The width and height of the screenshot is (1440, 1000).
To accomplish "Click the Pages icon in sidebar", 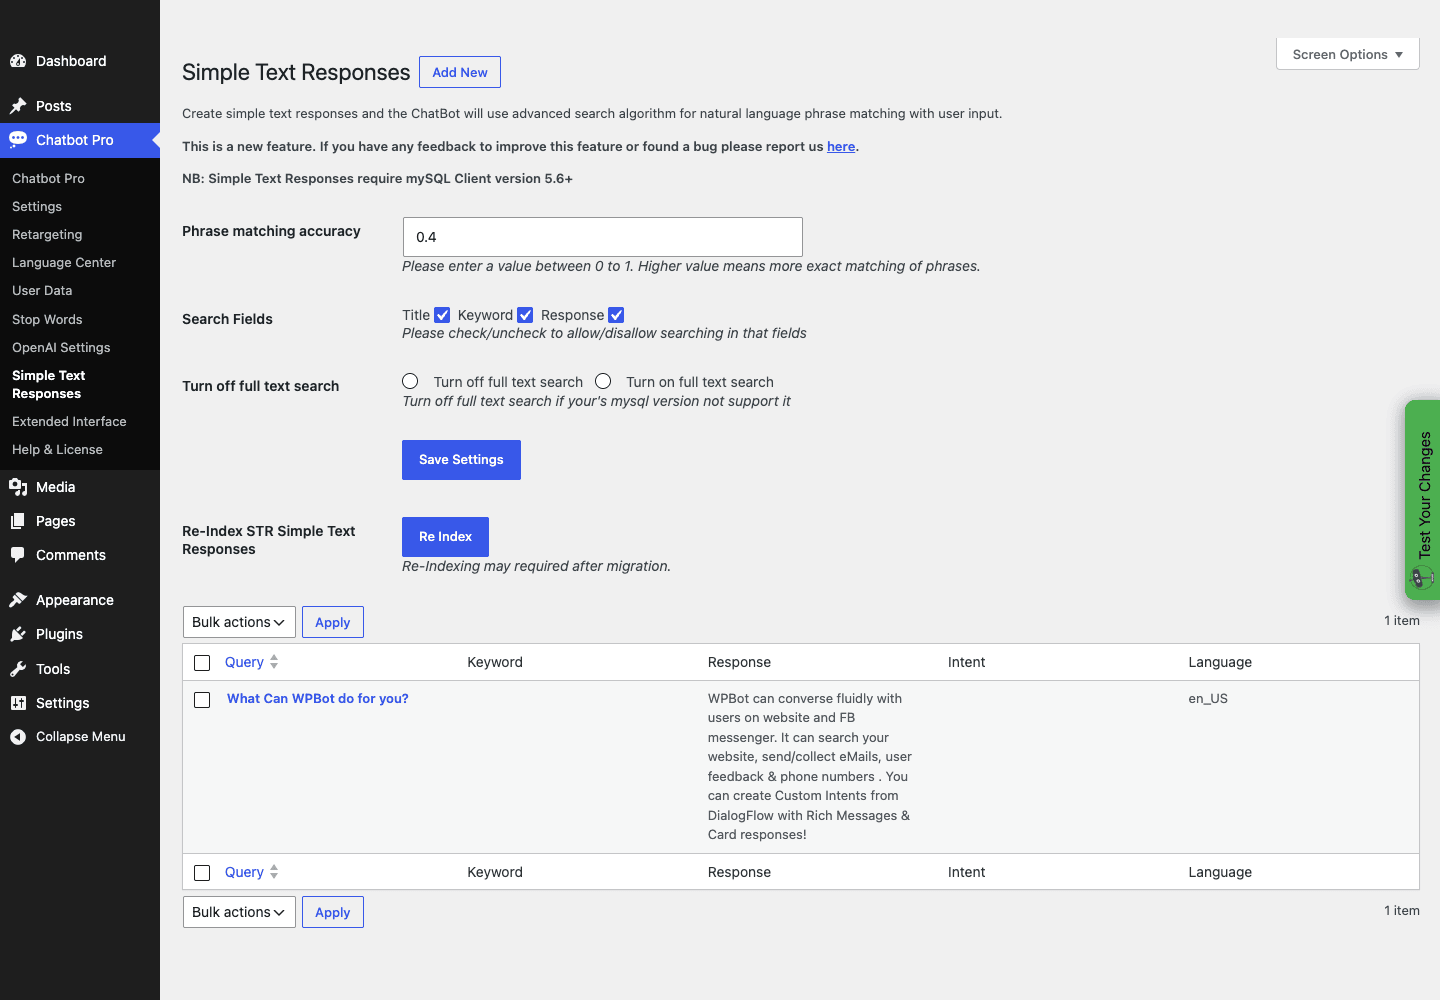I will click(x=18, y=521).
